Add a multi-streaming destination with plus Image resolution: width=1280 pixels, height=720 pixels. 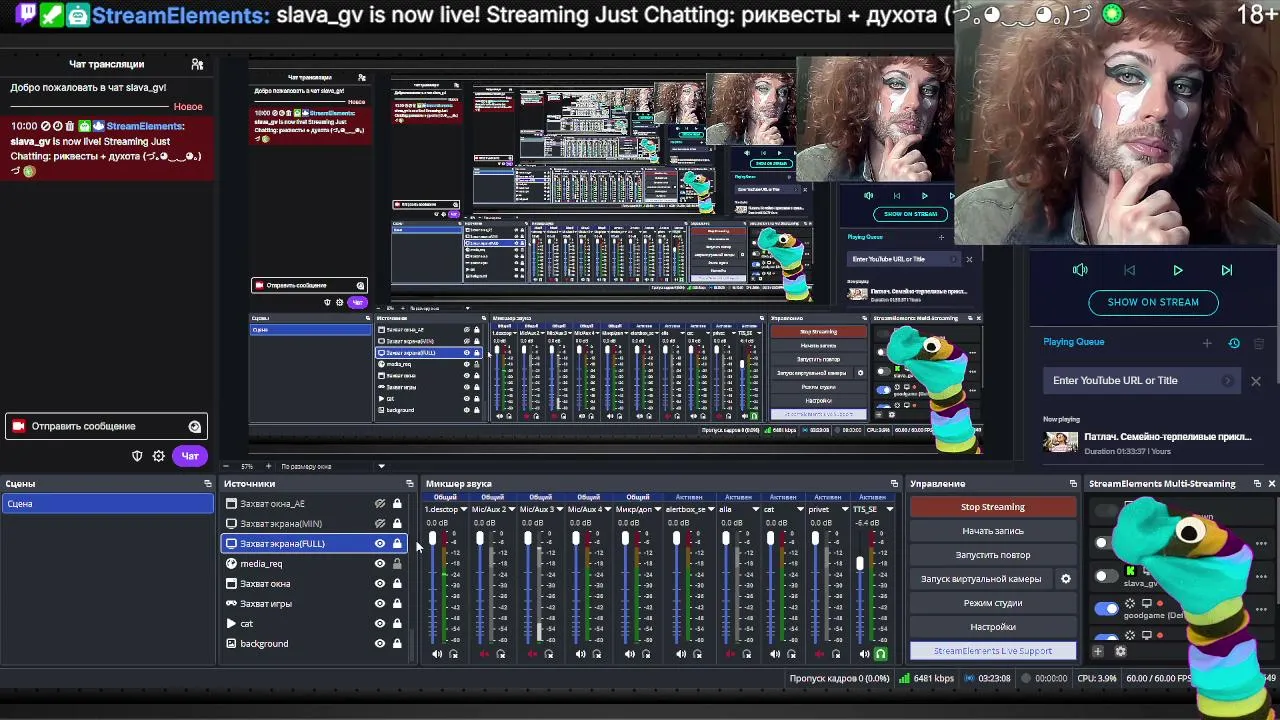(1098, 652)
